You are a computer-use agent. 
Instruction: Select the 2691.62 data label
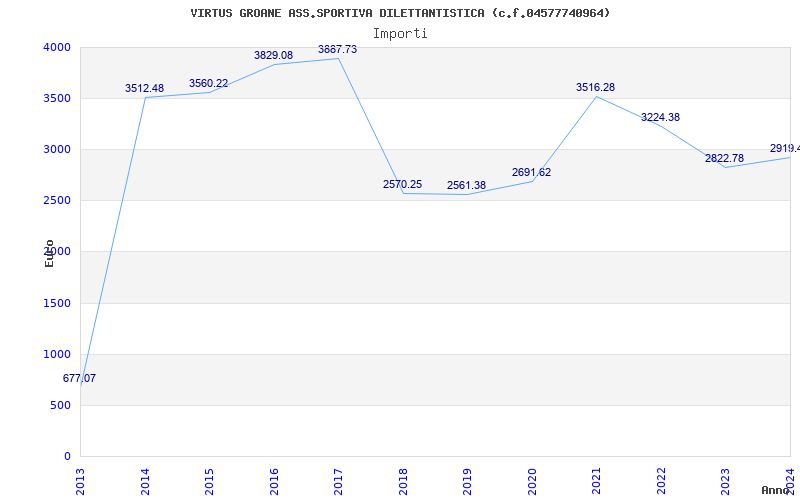532,172
